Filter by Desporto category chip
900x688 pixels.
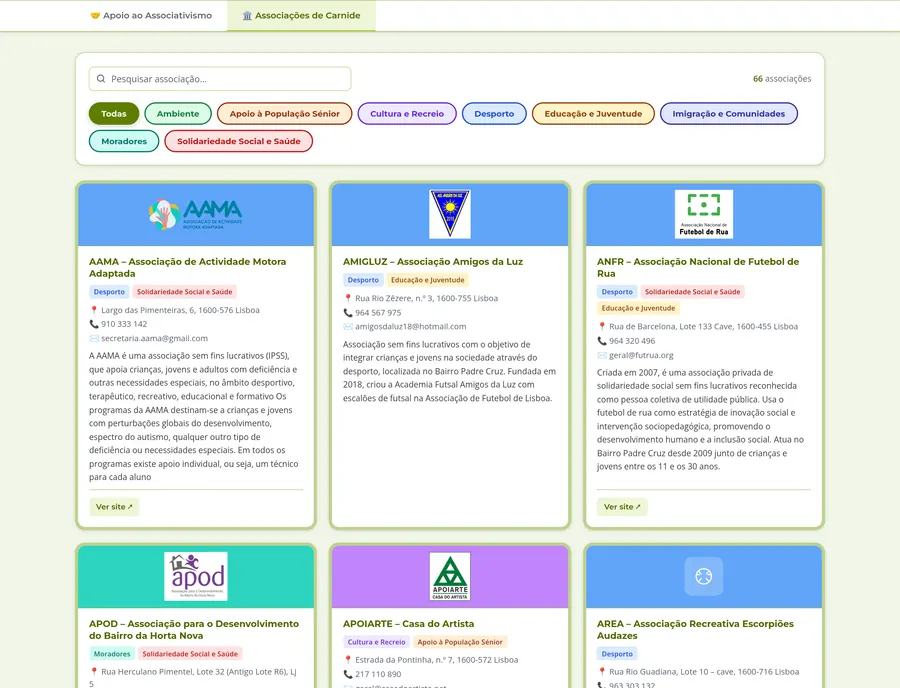[x=494, y=114]
